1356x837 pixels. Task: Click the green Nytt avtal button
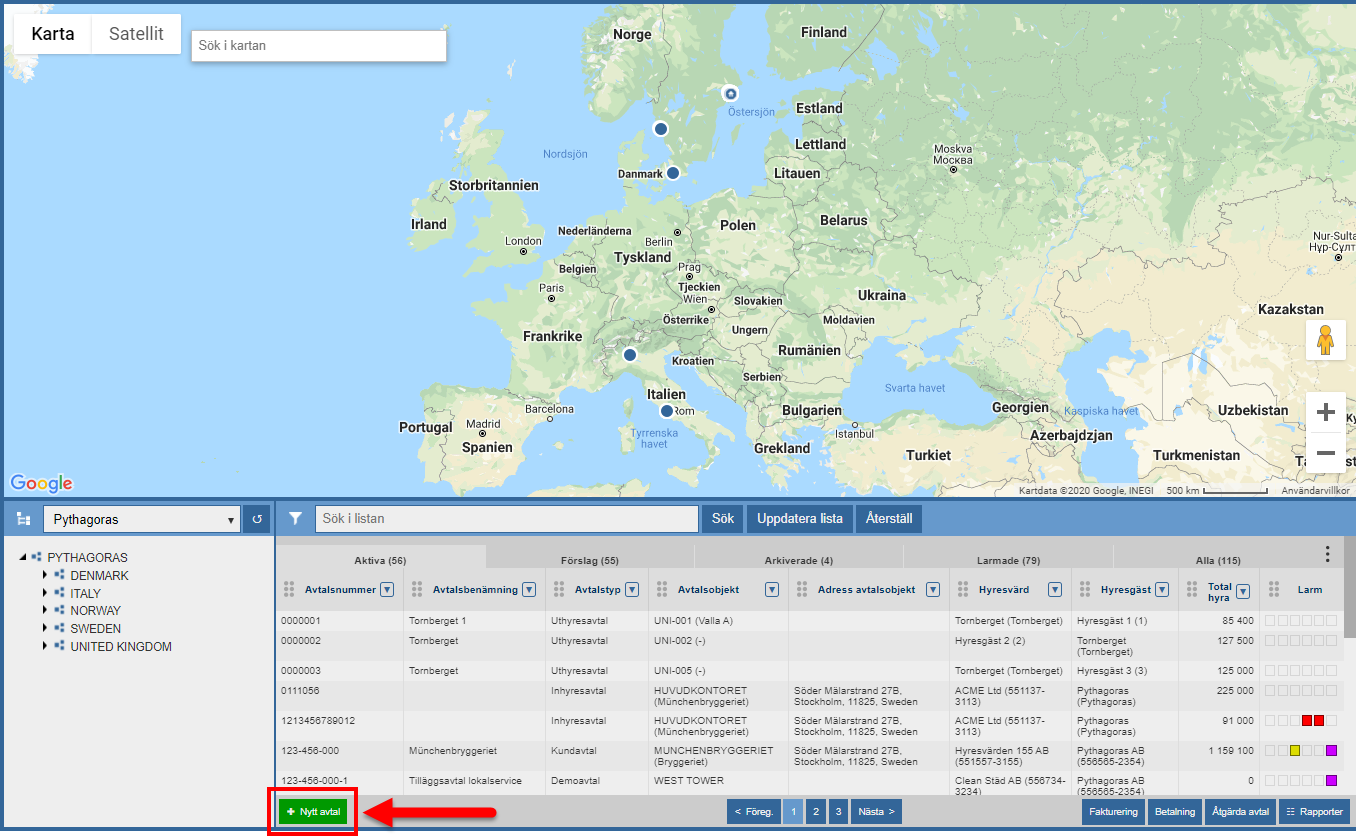click(313, 812)
